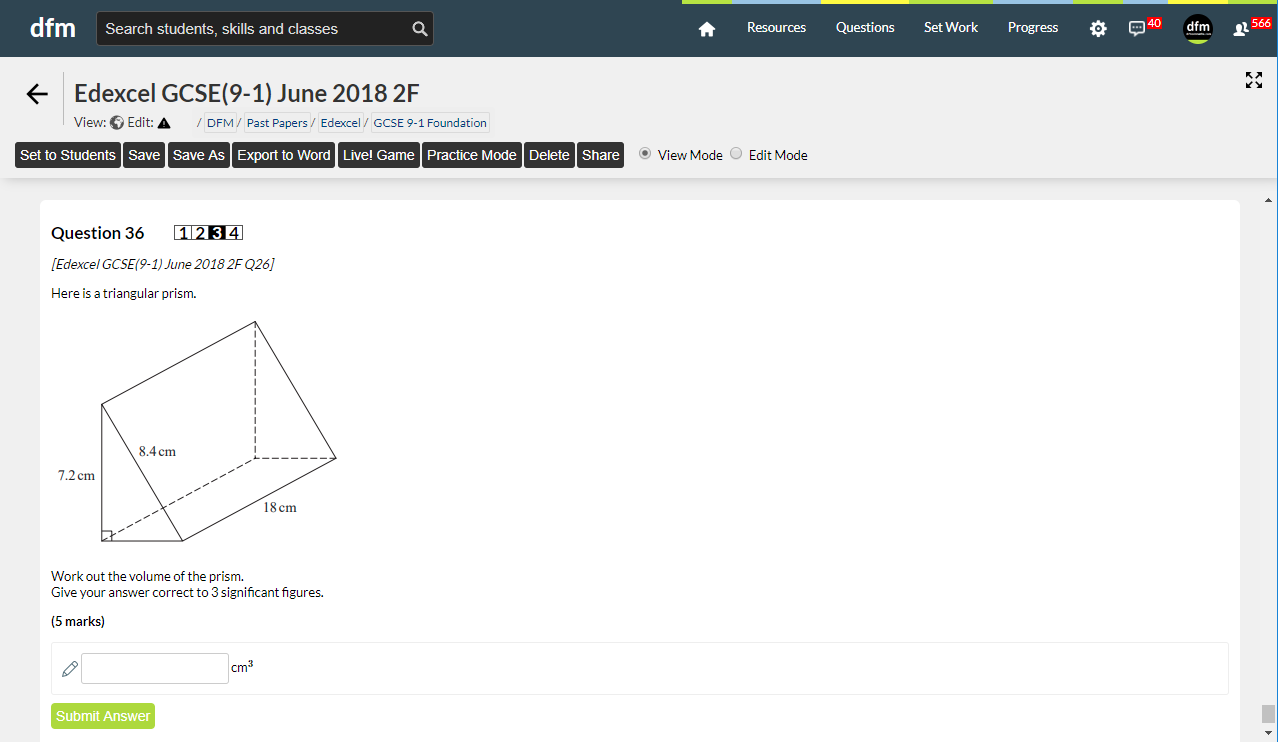Viewport: 1278px width, 742px height.
Task: Open the Resources menu
Action: [776, 28]
